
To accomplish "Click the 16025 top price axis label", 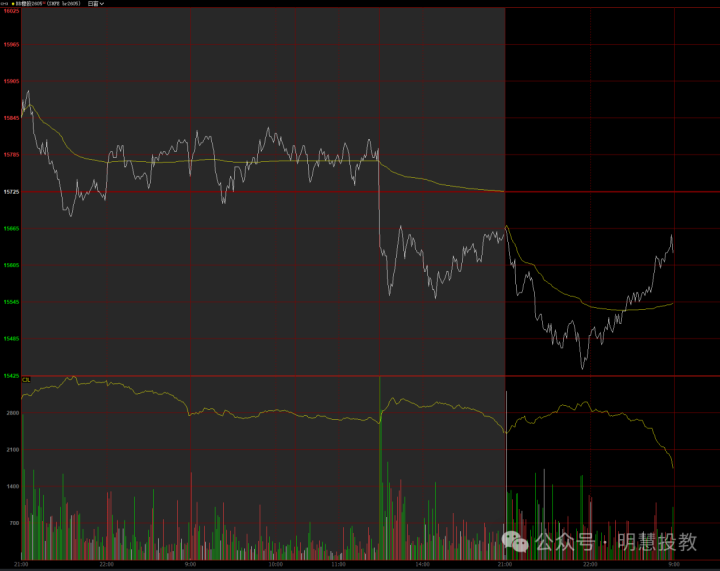I will pos(12,10).
